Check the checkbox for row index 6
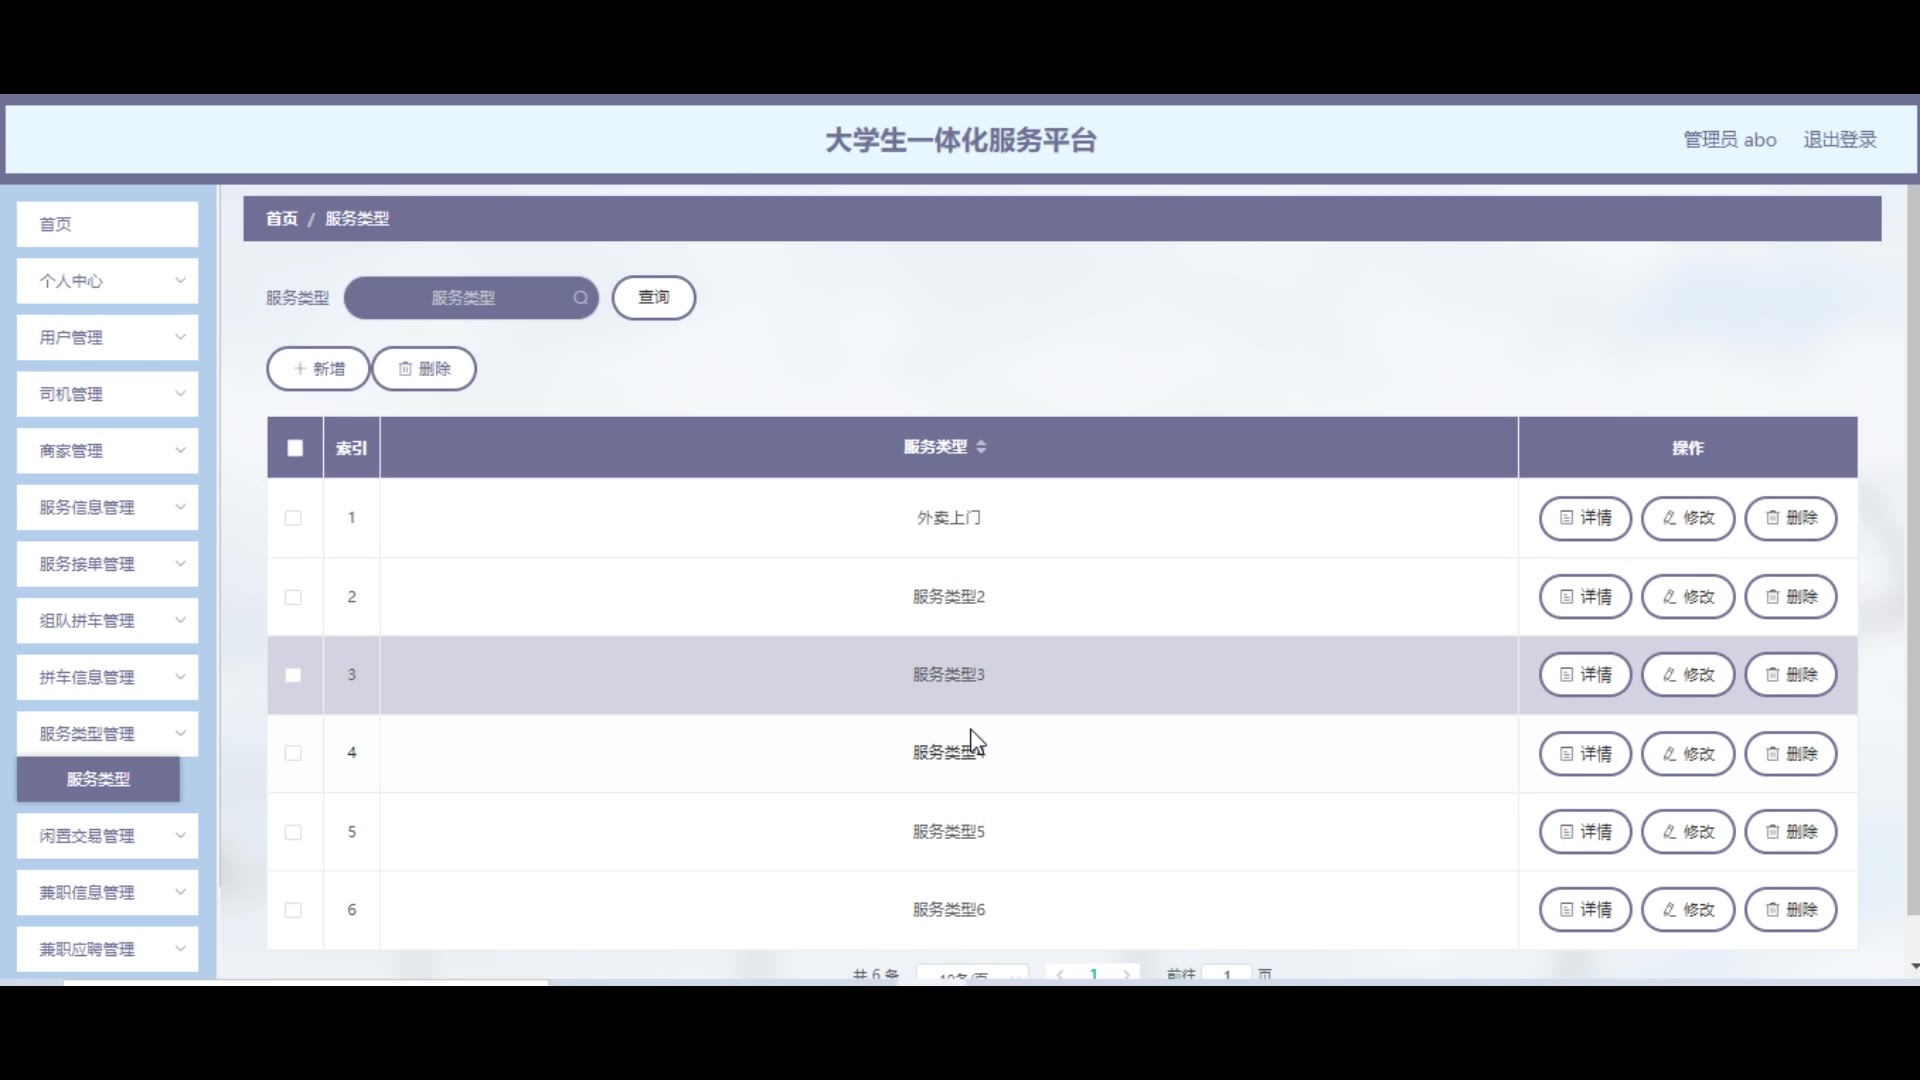Screen dimensions: 1920x1080 click(x=293, y=910)
